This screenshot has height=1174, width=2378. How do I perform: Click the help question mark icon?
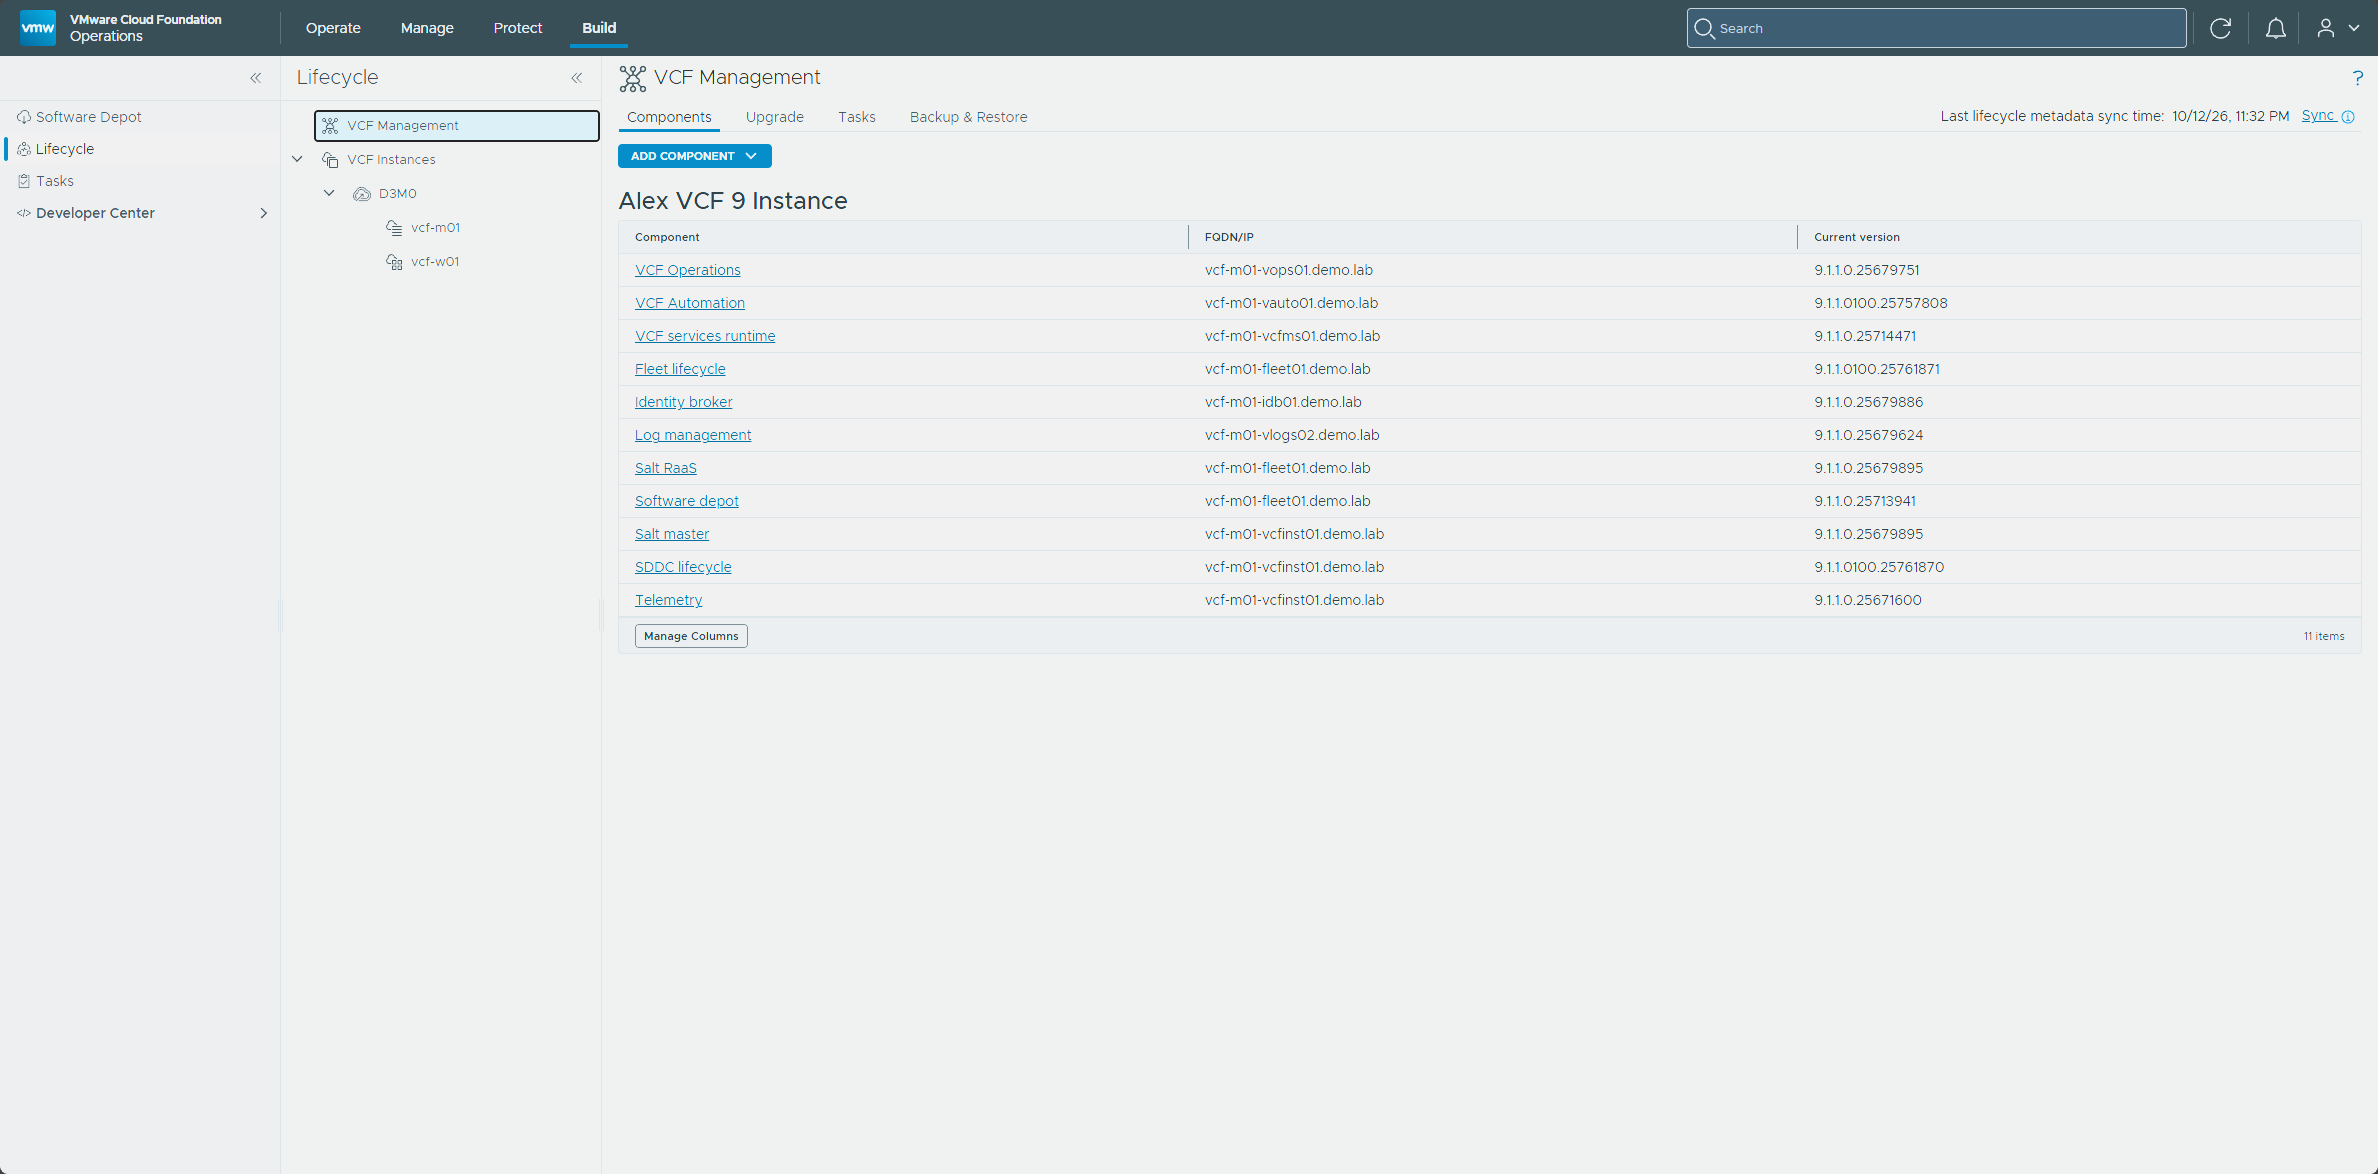[x=2357, y=78]
